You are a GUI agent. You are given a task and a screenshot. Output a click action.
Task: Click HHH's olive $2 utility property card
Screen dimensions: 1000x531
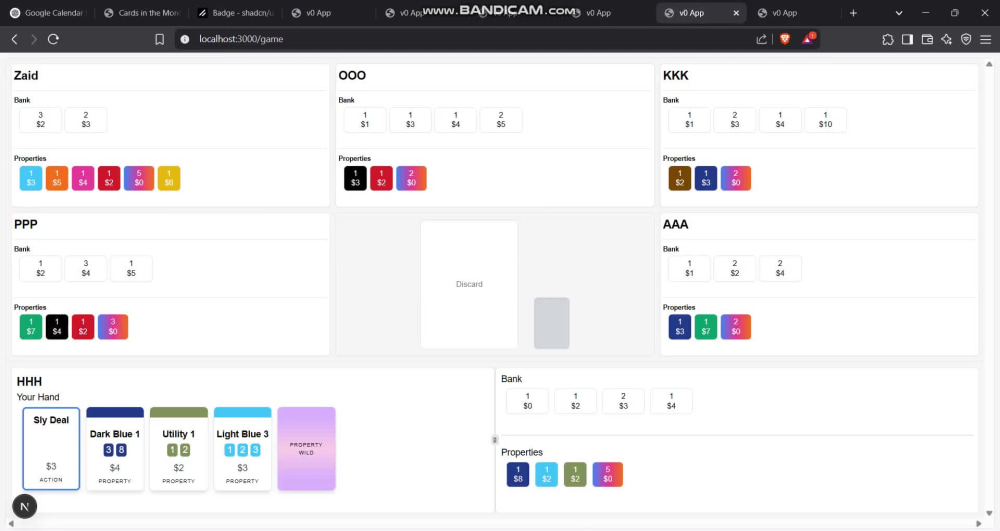(x=575, y=475)
